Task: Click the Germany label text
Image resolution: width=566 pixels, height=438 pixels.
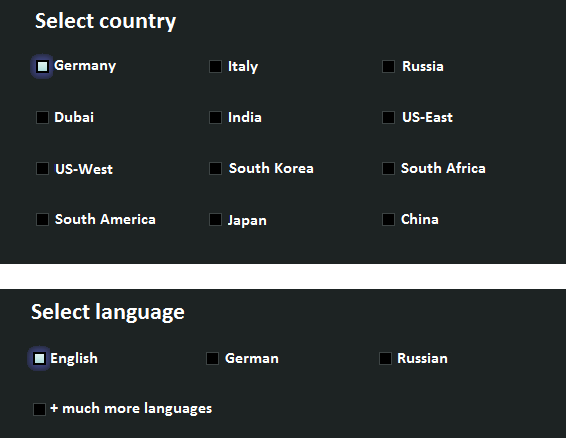Action: point(85,66)
